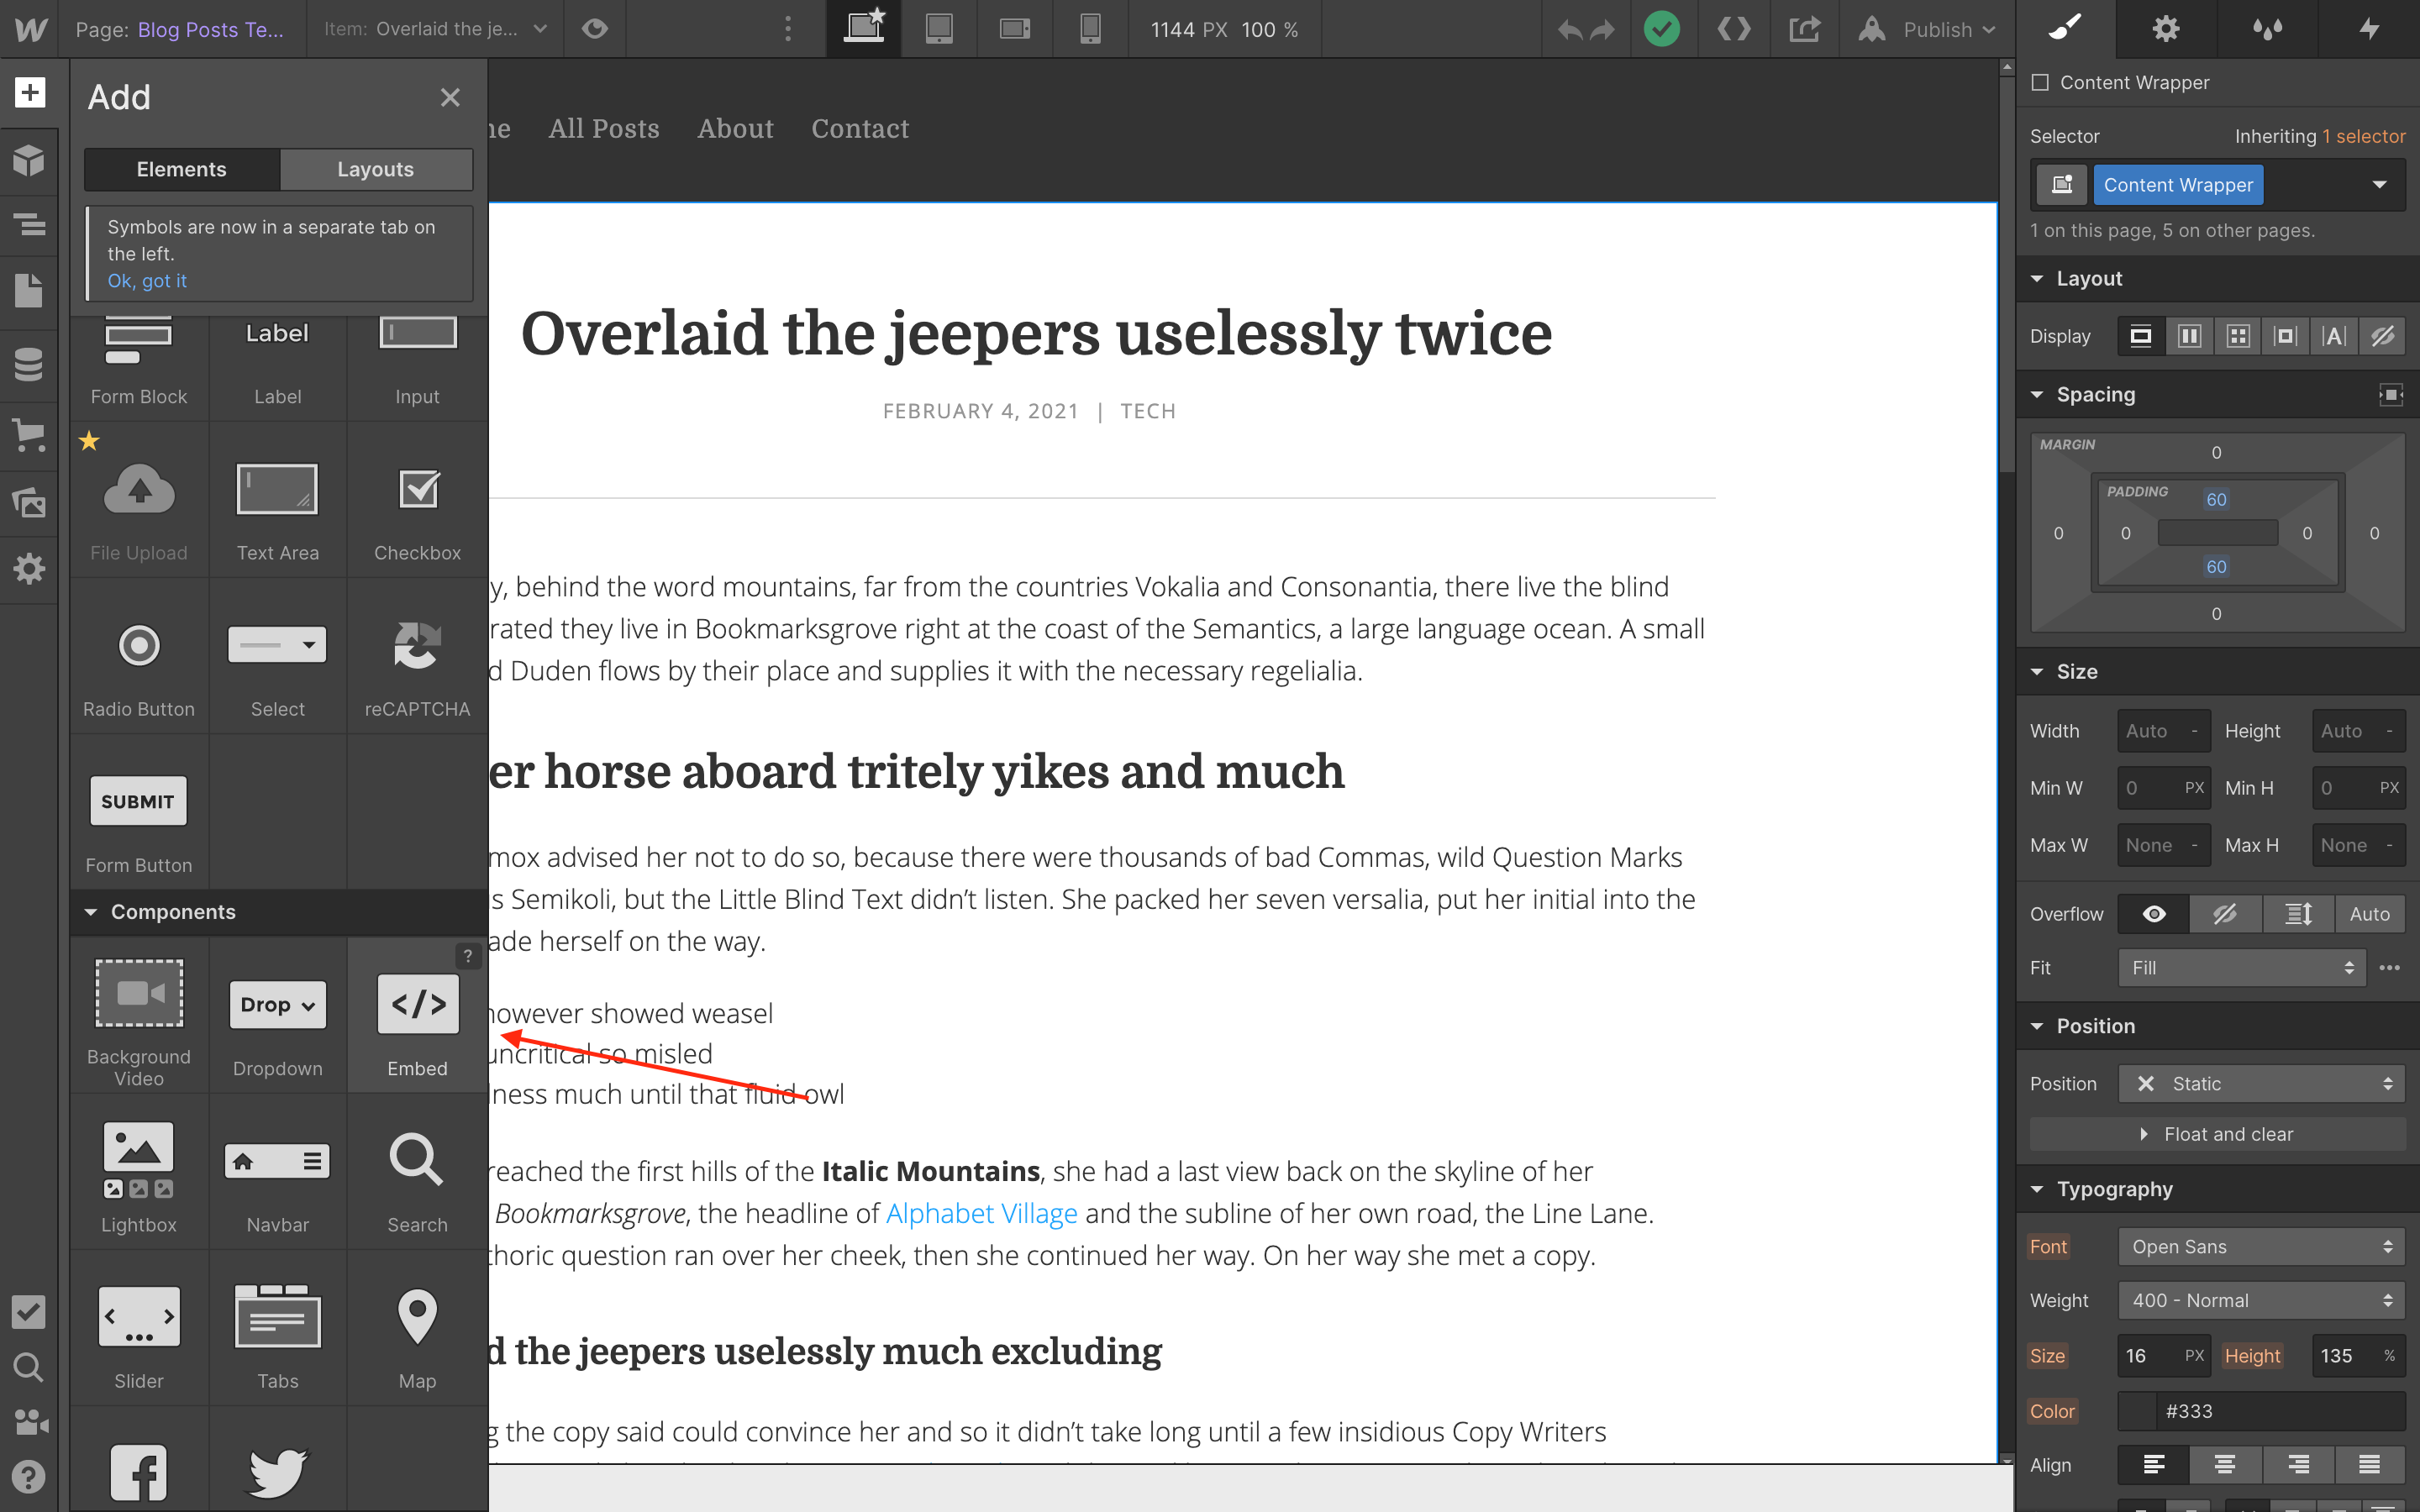Click the Layouts tab in Add panel
Viewport: 2420px width, 1512px height.
[x=375, y=169]
